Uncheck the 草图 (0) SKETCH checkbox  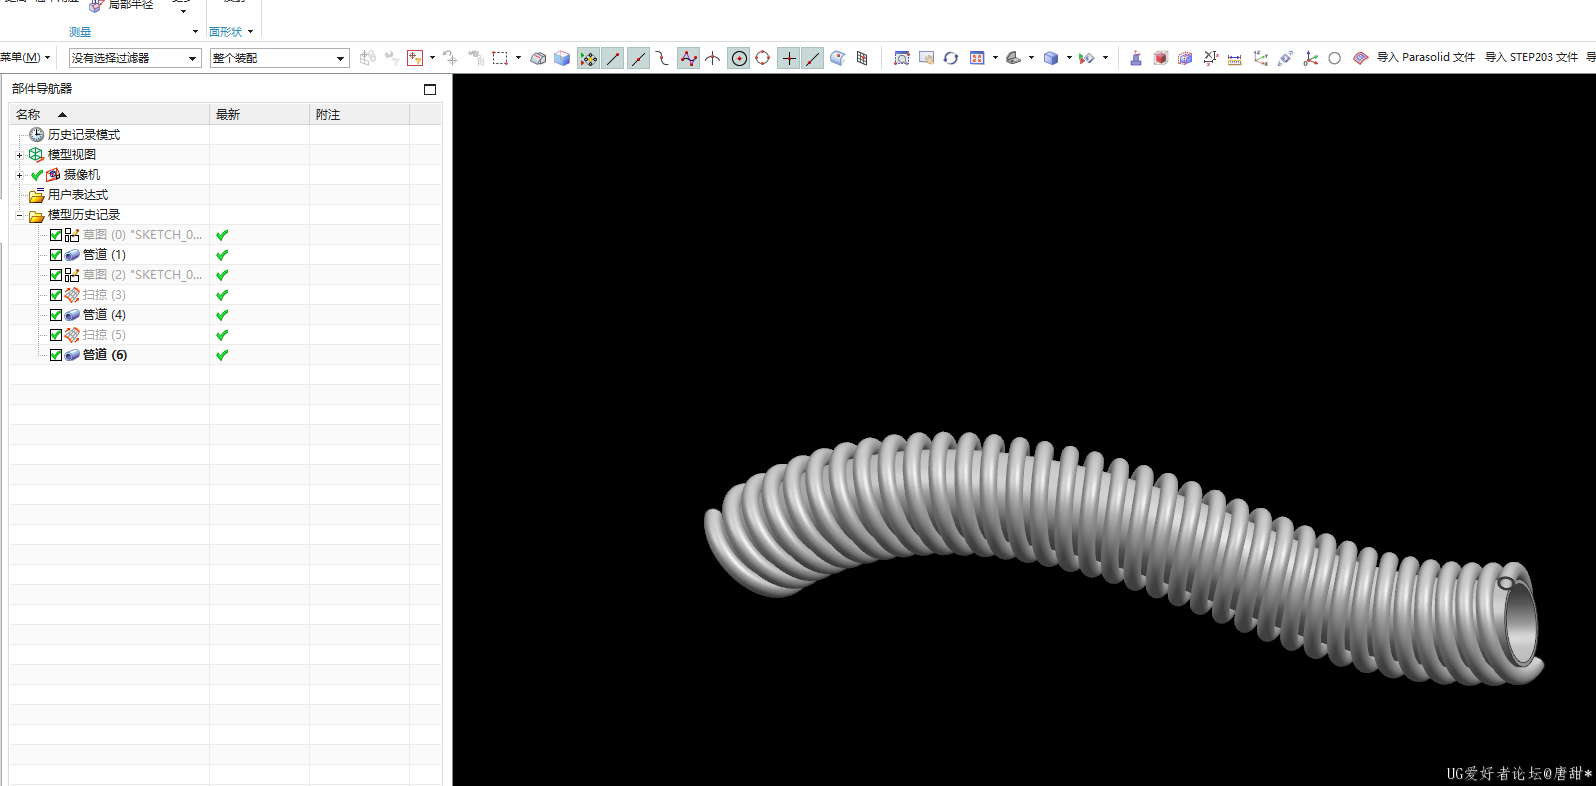[x=56, y=235]
